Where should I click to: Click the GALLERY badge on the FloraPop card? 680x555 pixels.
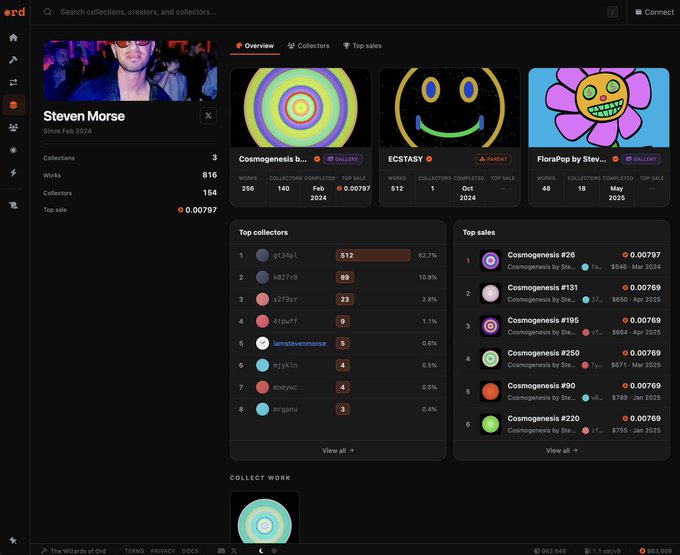point(641,159)
